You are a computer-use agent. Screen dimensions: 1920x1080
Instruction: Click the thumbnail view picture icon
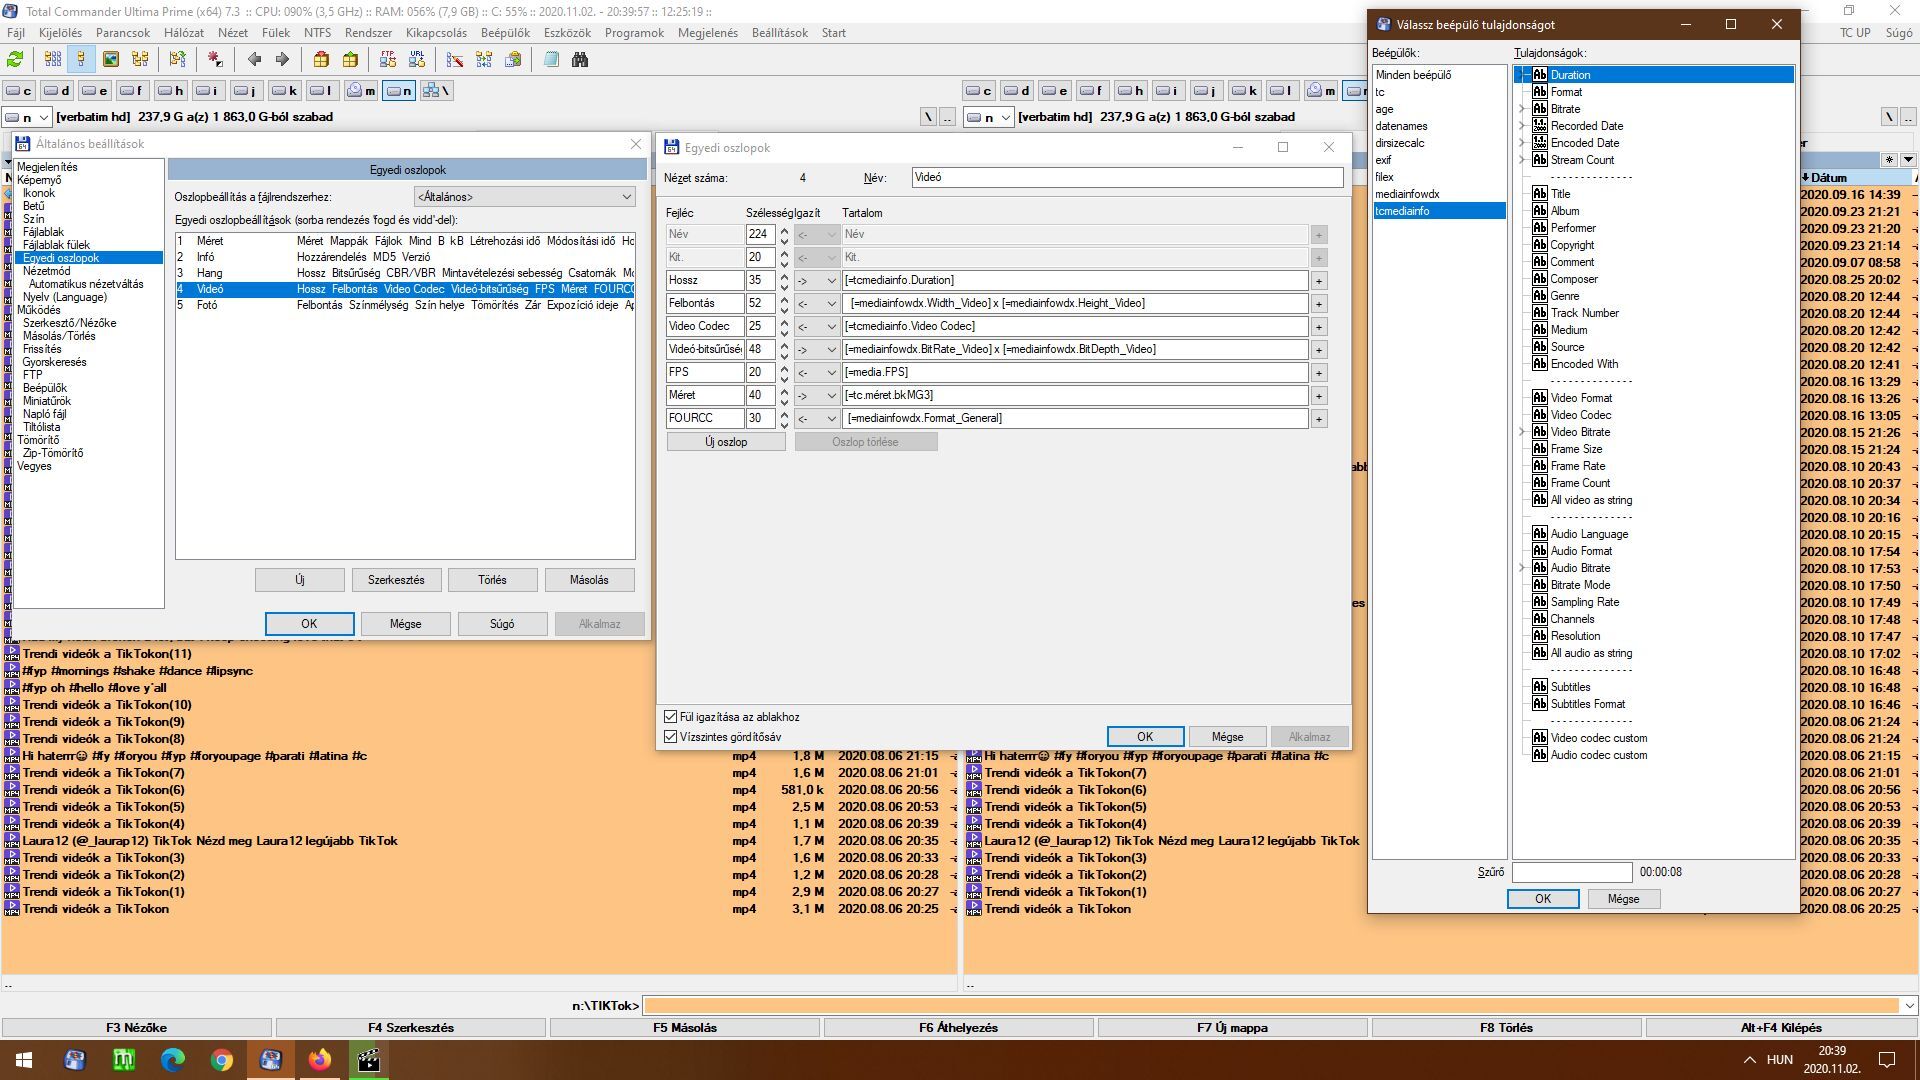pyautogui.click(x=111, y=60)
